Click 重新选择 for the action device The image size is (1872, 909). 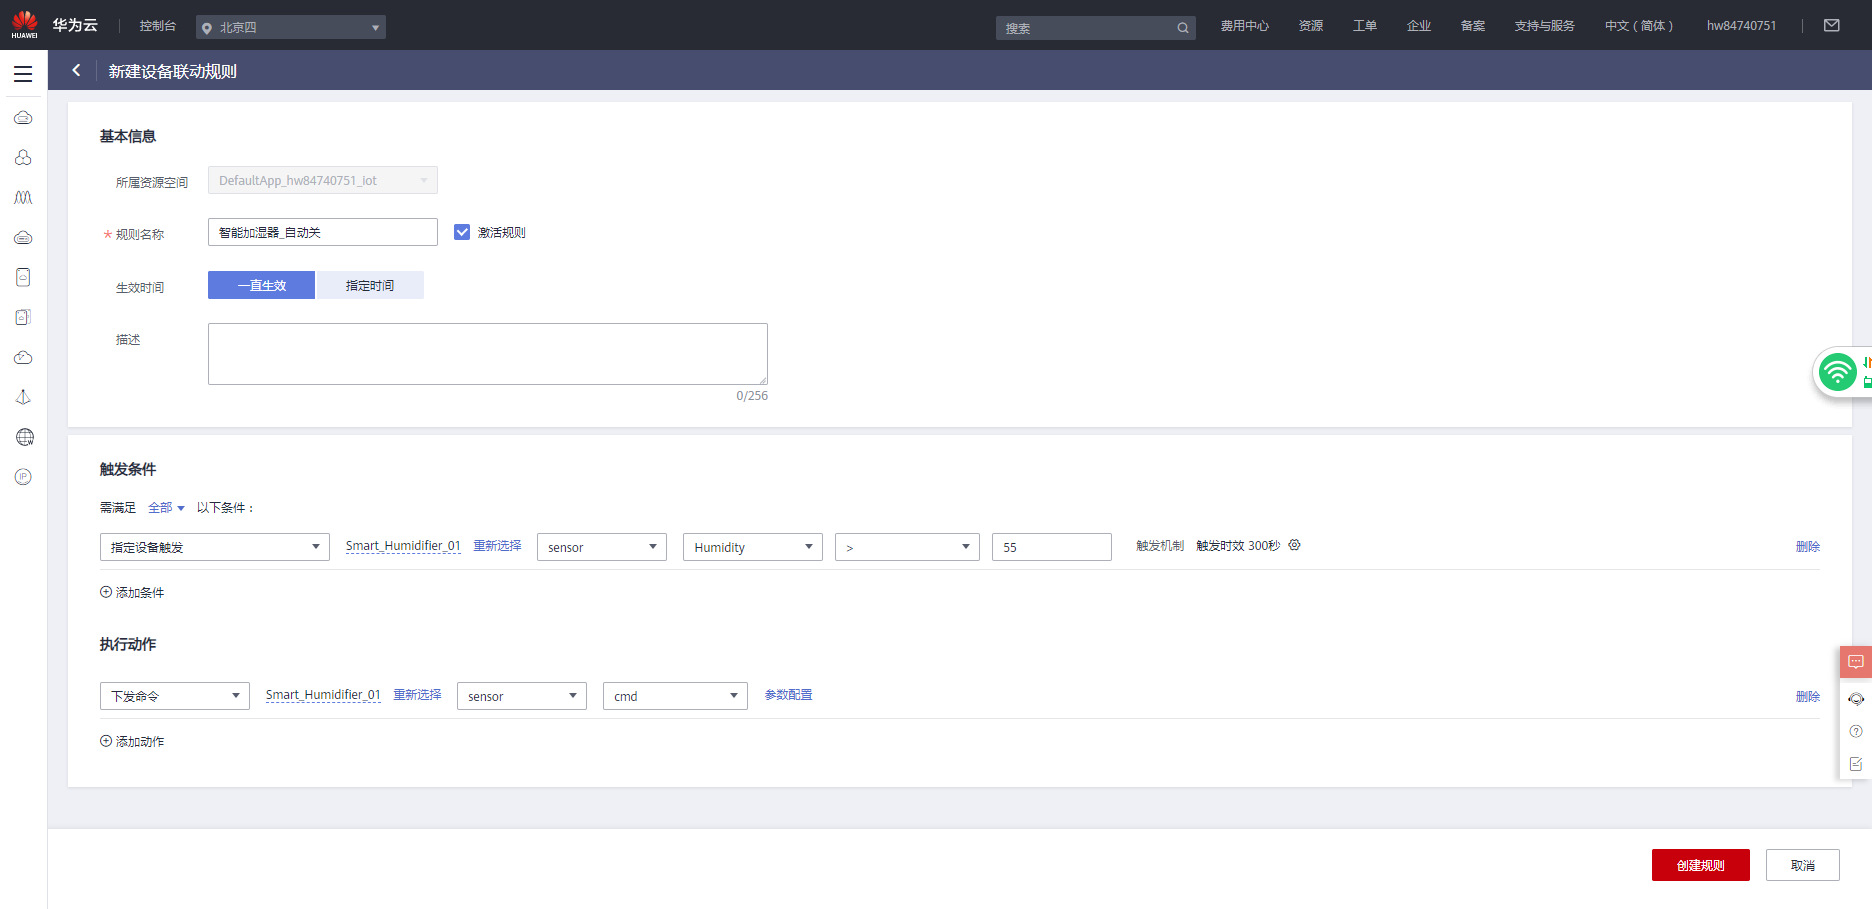pyautogui.click(x=417, y=695)
